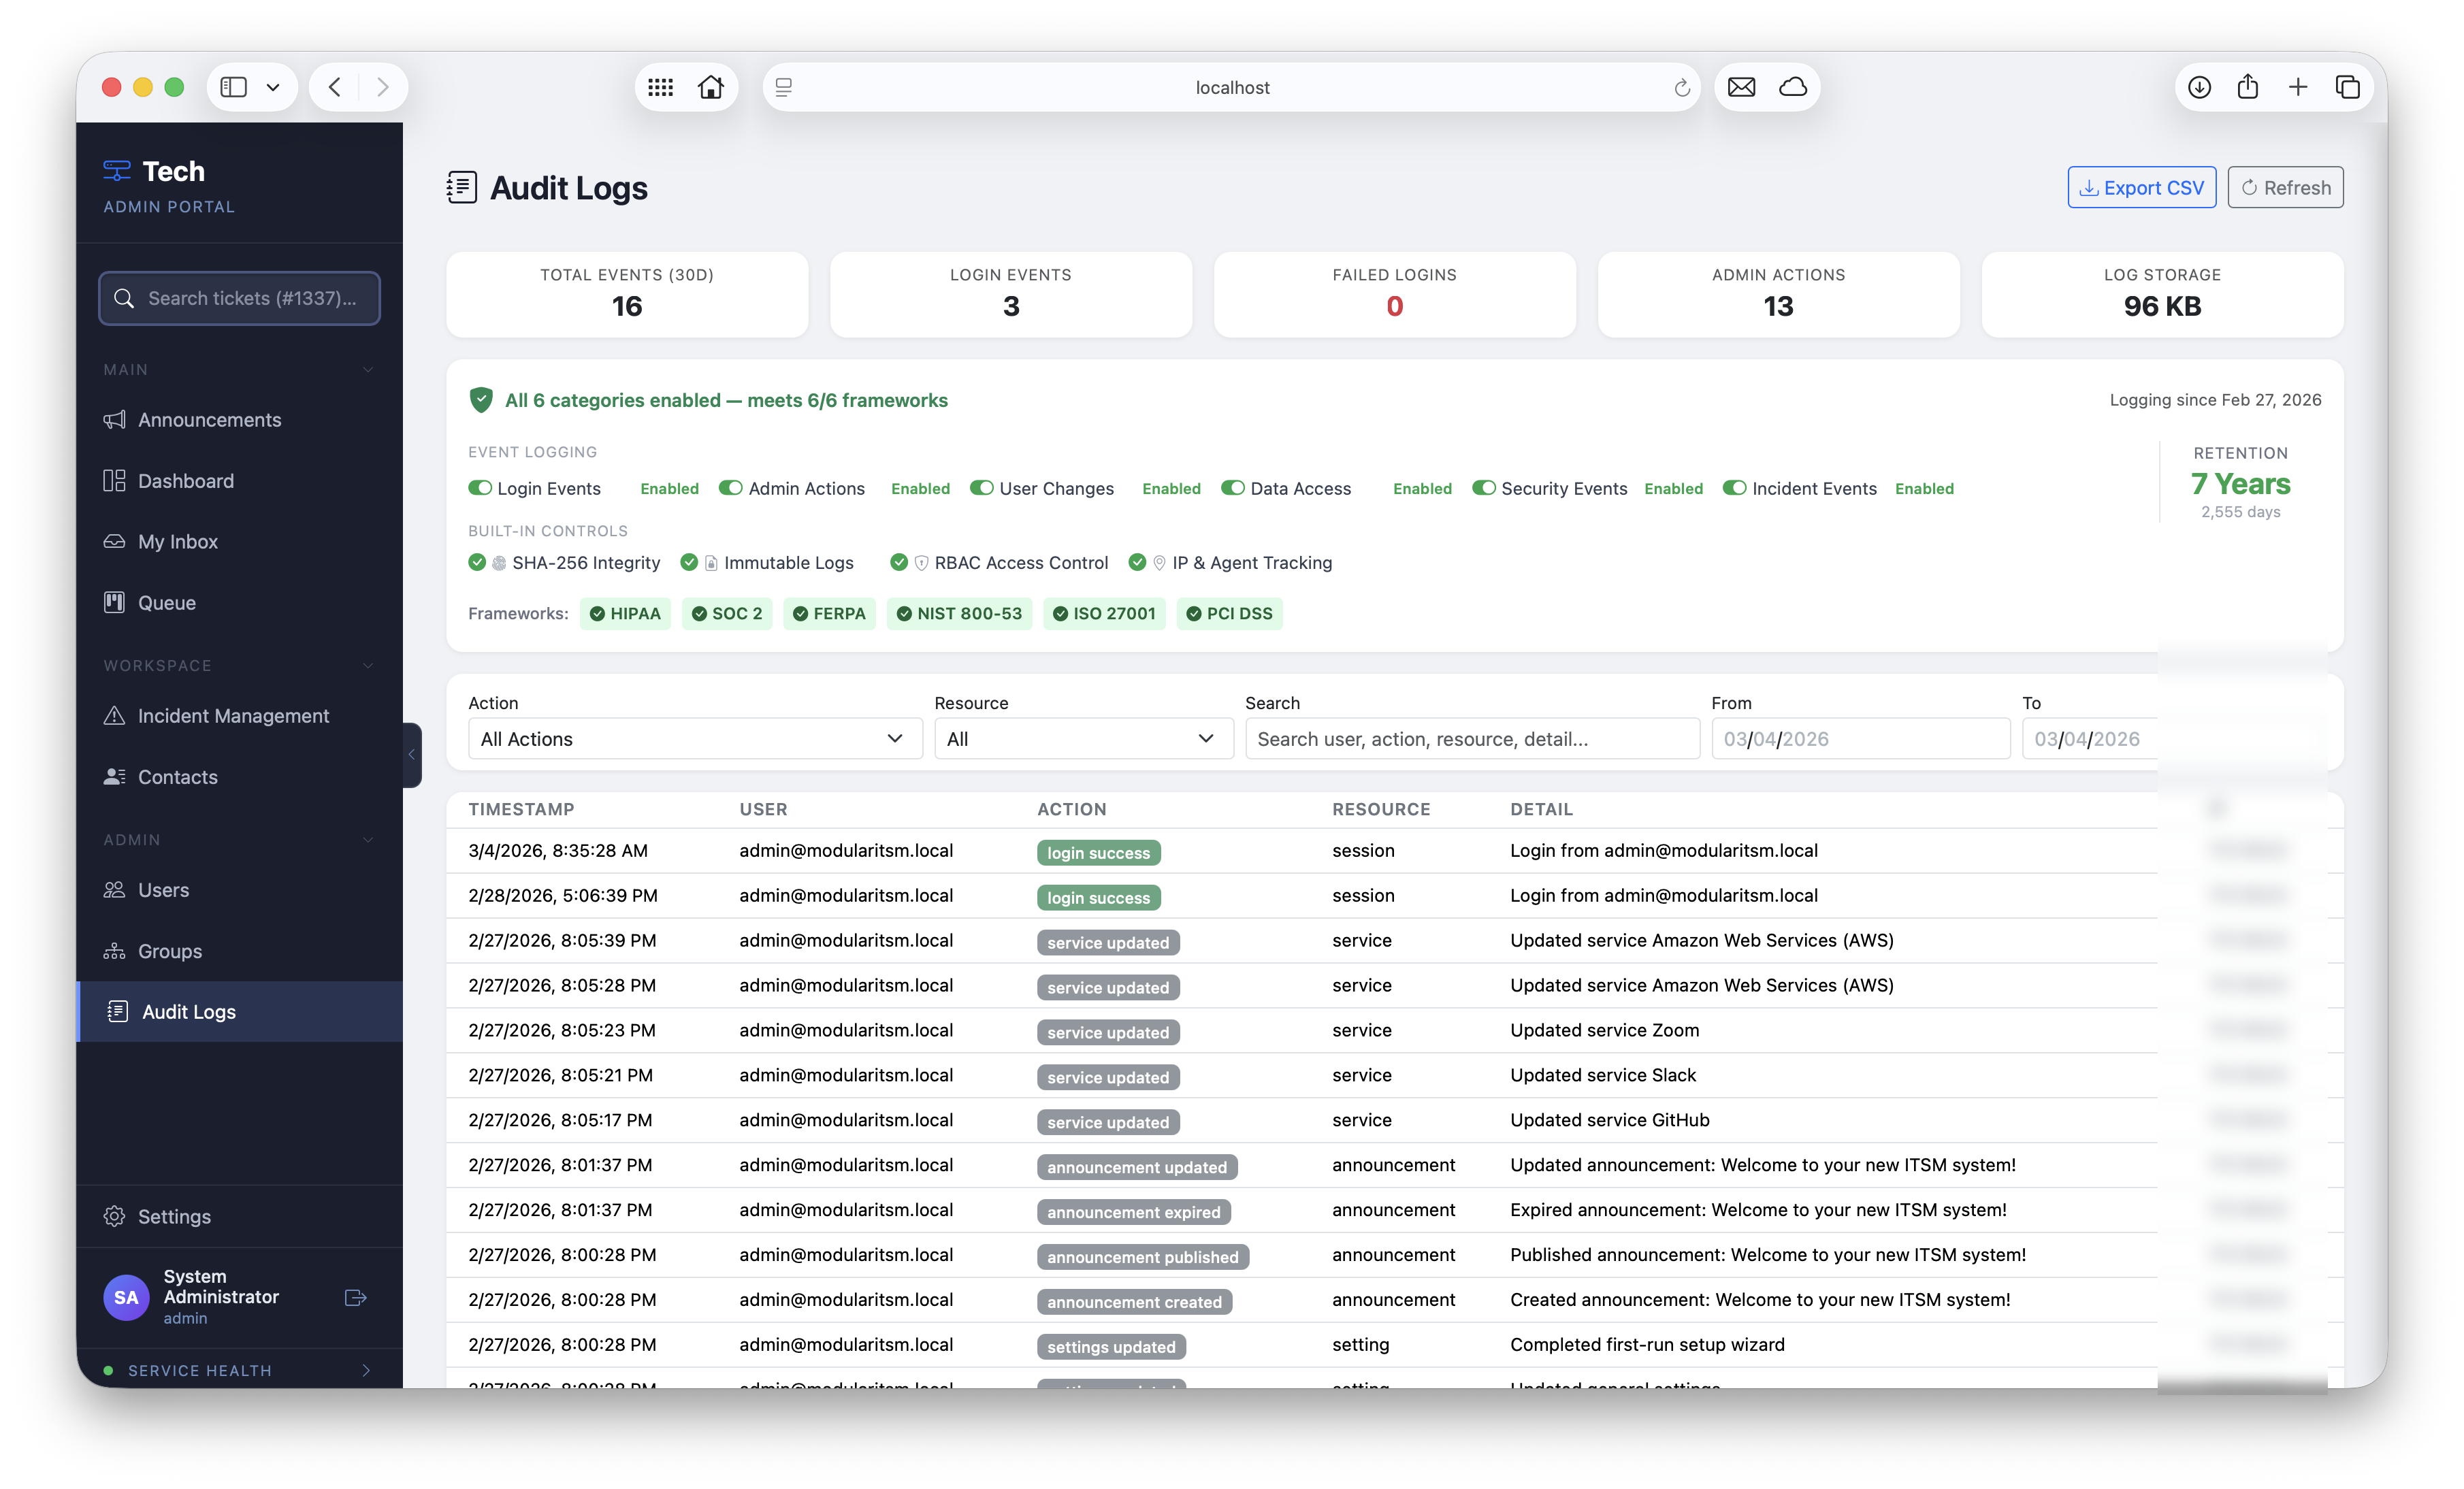Open Announcements via the megaphone icon
Viewport: 2464px width, 1489px height.
point(116,419)
